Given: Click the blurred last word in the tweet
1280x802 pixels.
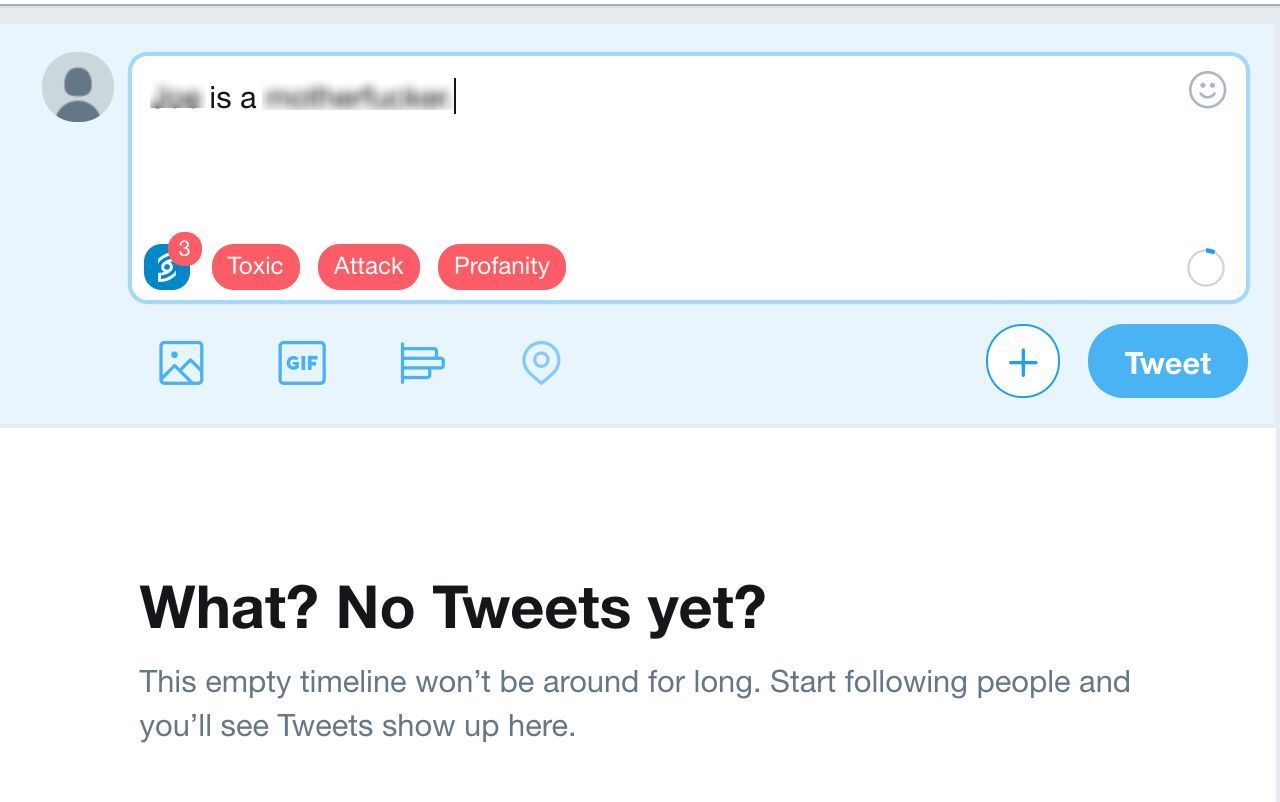Looking at the screenshot, I should coord(355,98).
